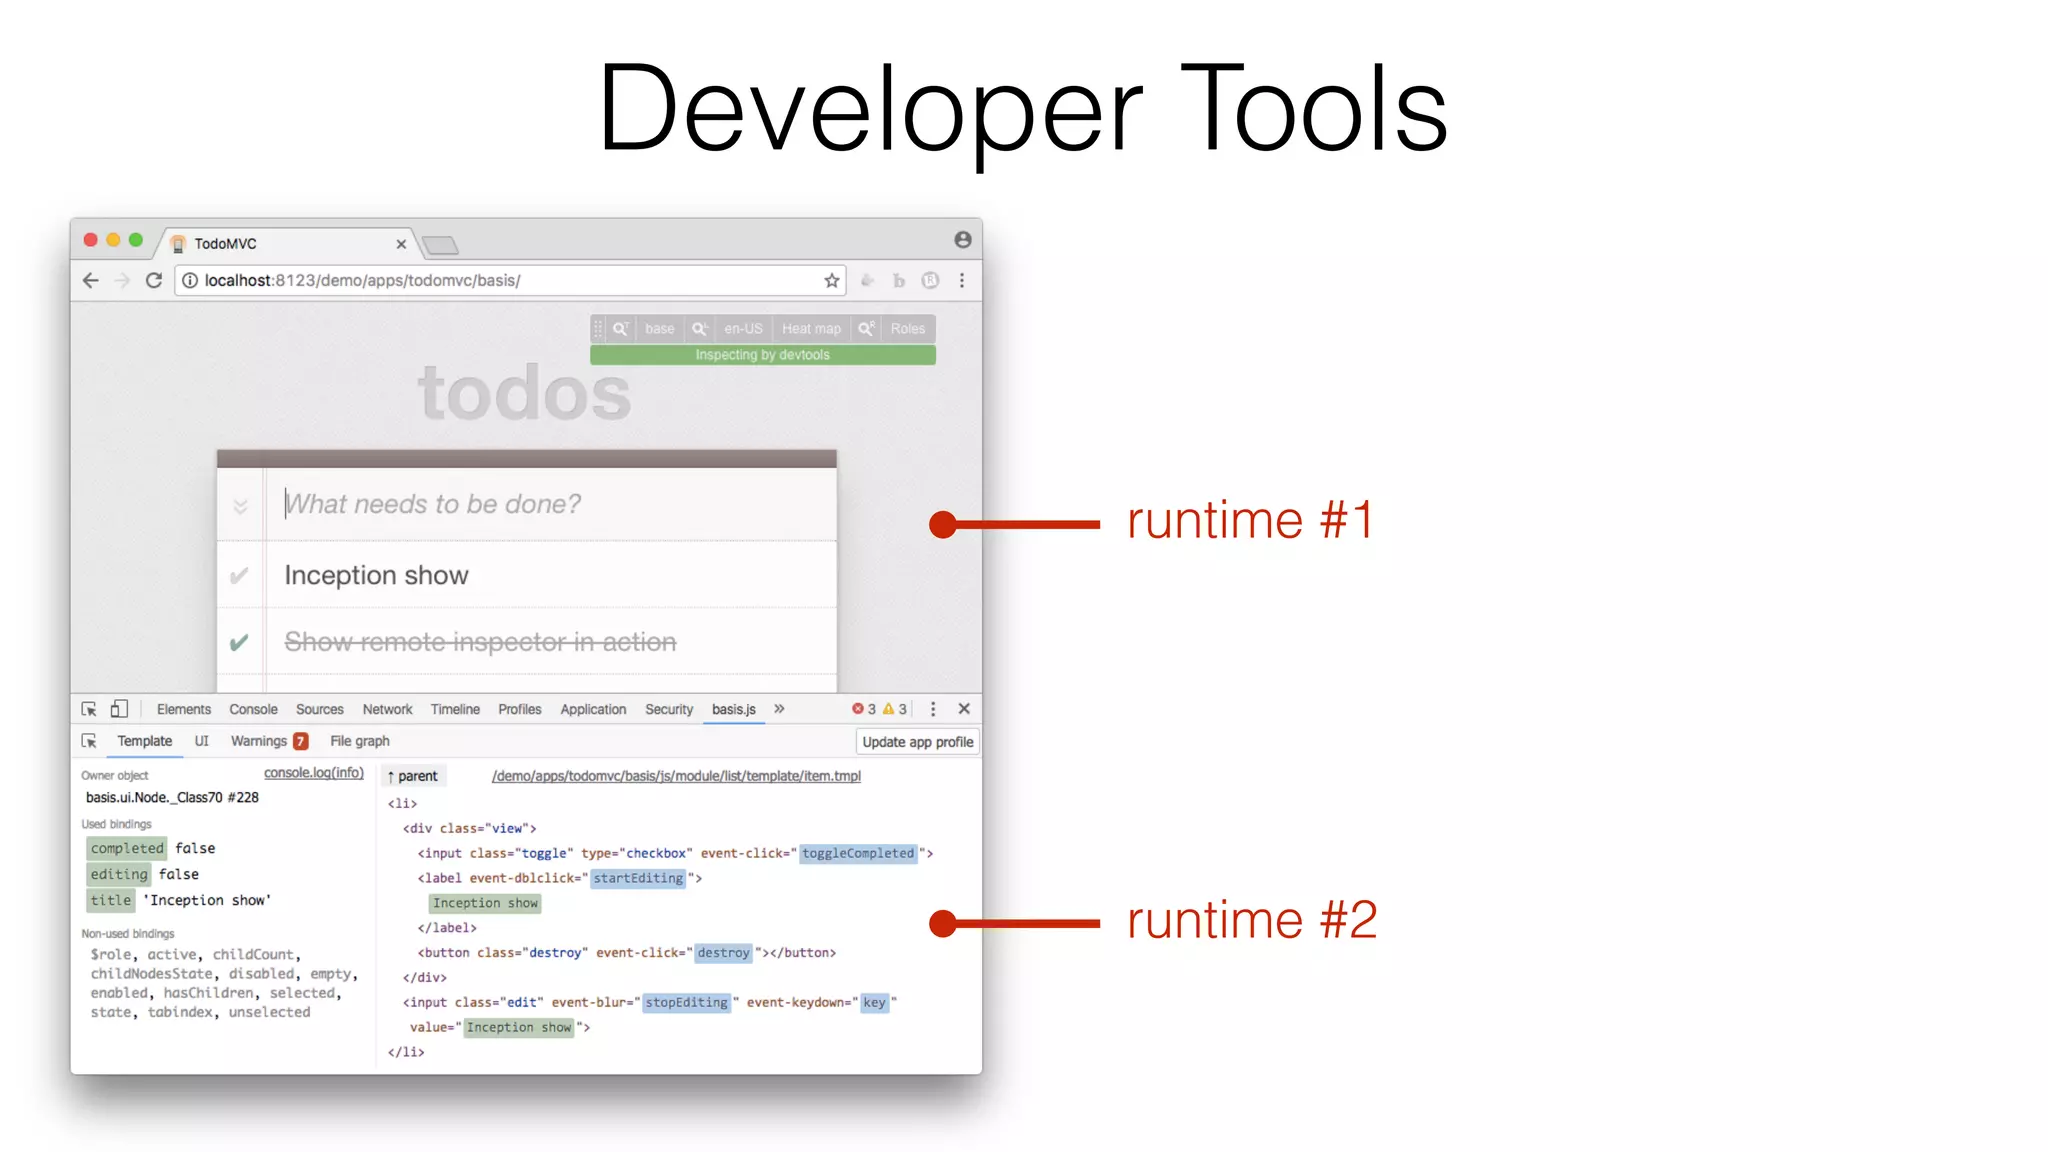Open item.tmpl file path link
The height and width of the screenshot is (1152, 2048).
pyautogui.click(x=676, y=776)
